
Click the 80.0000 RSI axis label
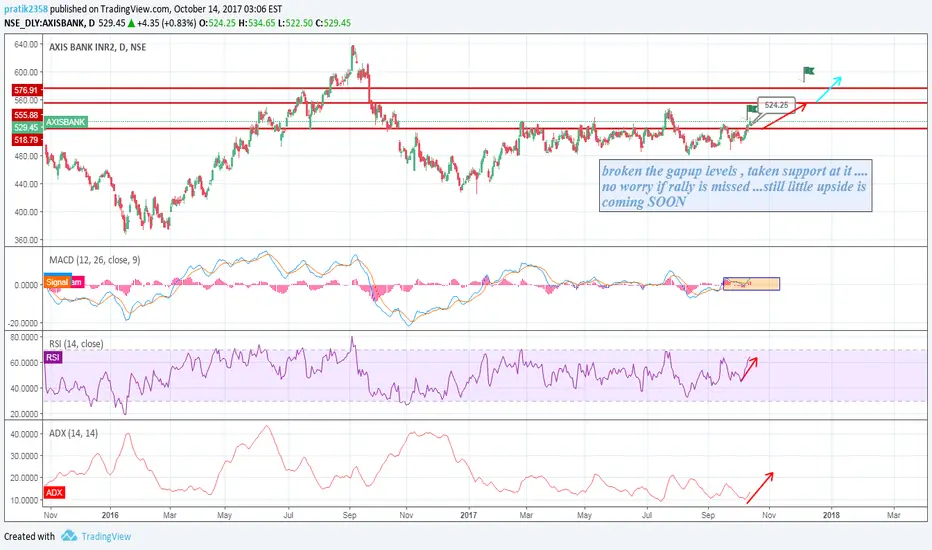tap(24, 337)
